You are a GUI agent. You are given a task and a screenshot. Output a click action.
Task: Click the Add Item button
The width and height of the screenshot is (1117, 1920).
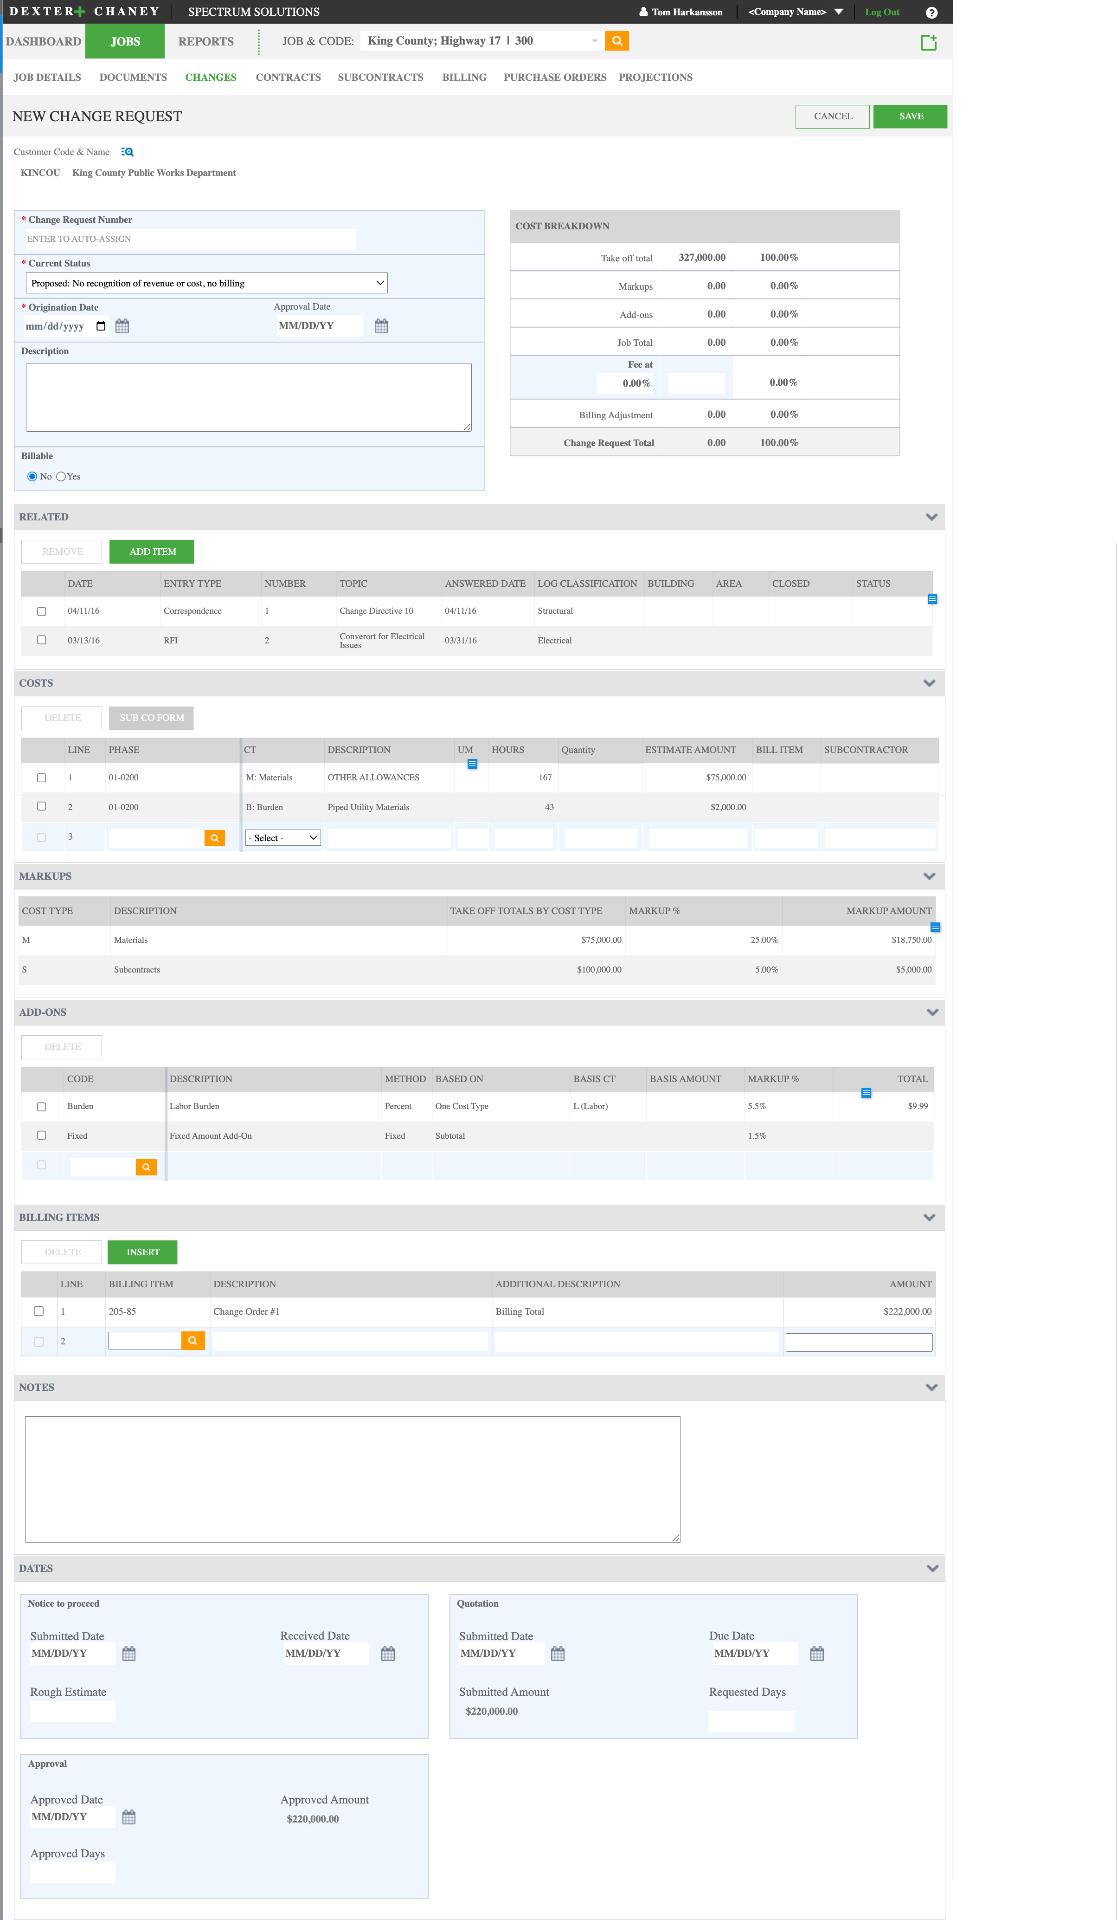(x=152, y=552)
